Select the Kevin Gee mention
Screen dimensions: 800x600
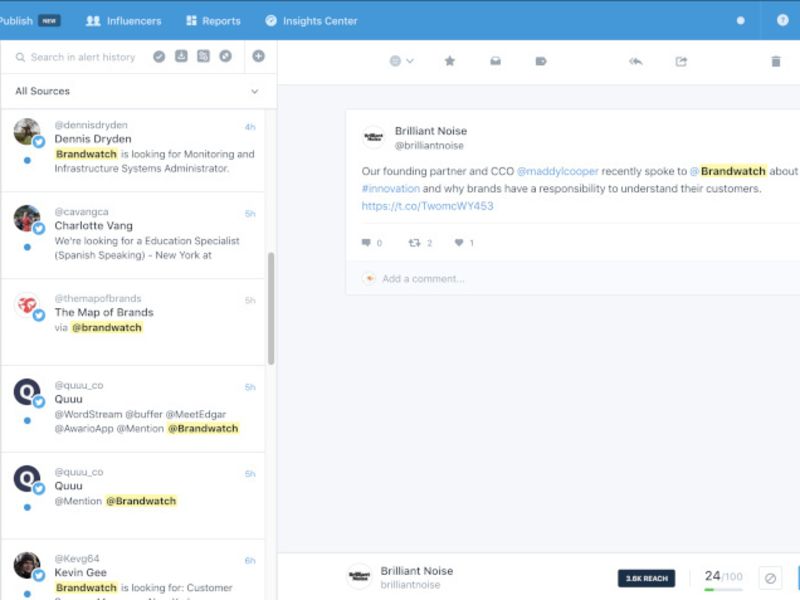point(133,570)
